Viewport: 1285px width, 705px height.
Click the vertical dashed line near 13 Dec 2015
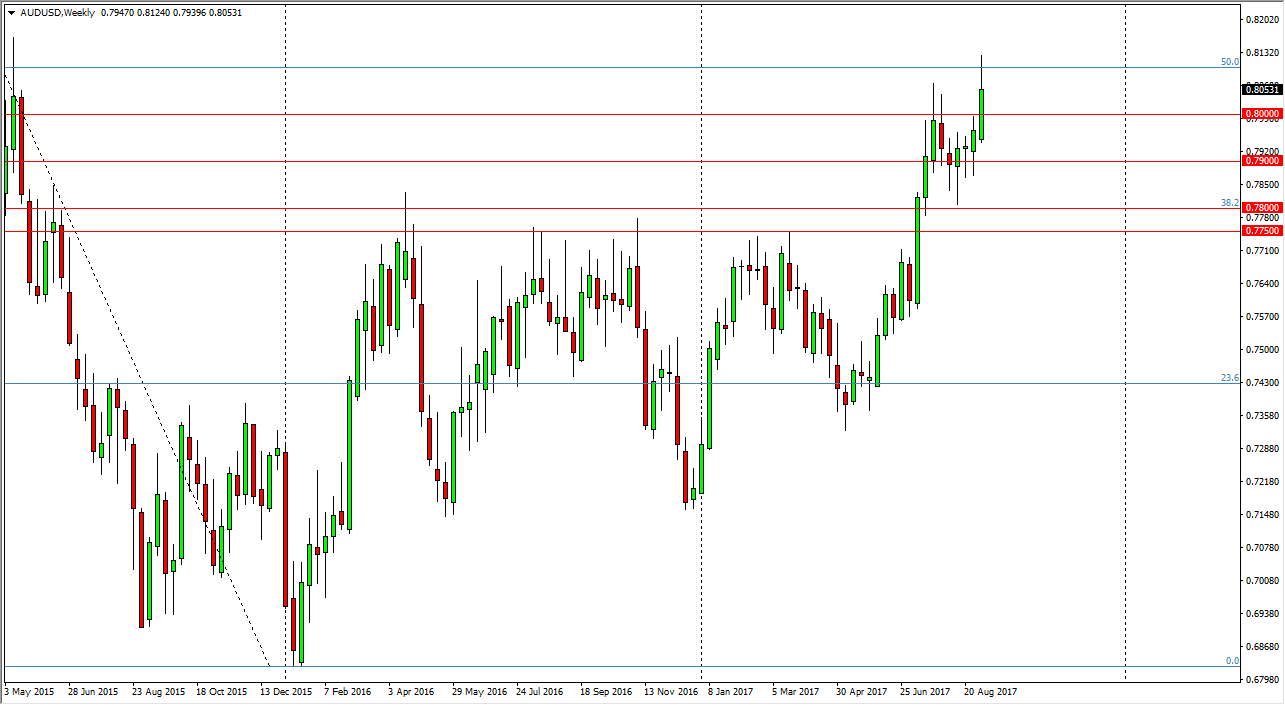(x=287, y=400)
